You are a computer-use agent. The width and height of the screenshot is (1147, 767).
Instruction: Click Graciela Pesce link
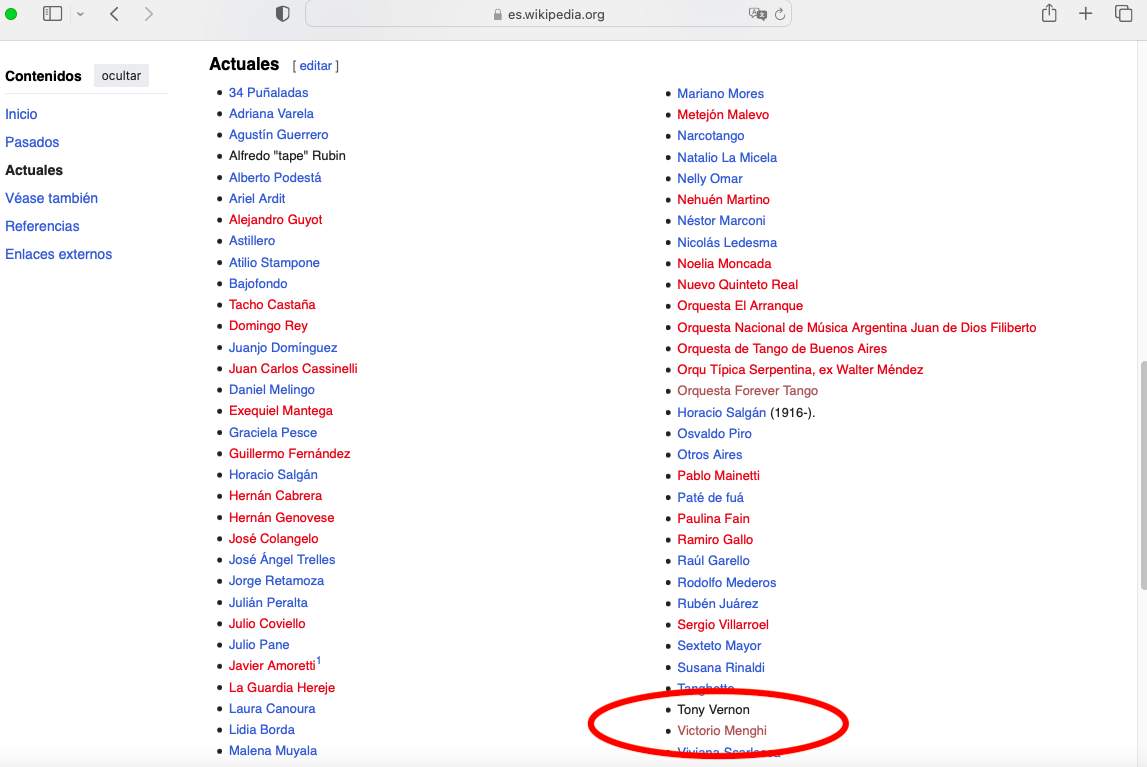pyautogui.click(x=273, y=433)
